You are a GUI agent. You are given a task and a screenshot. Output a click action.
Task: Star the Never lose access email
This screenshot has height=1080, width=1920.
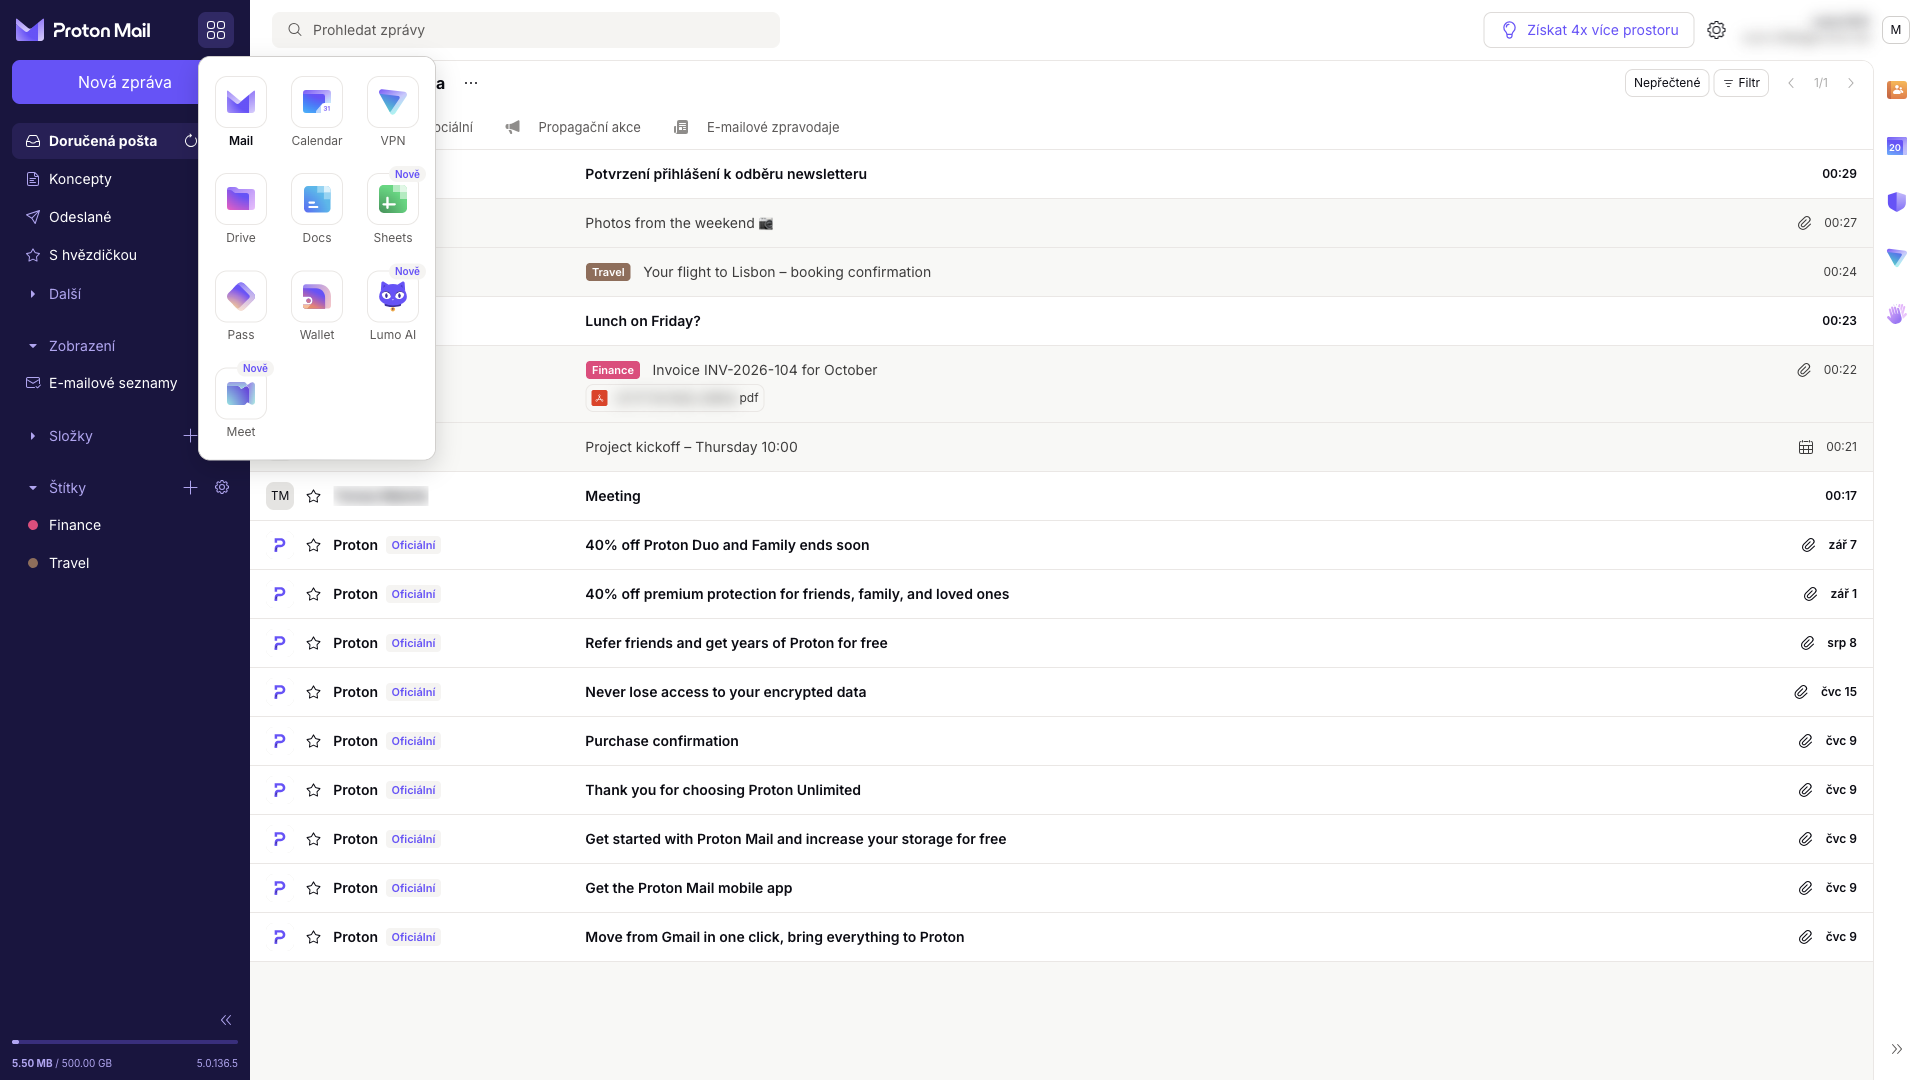pyautogui.click(x=313, y=692)
